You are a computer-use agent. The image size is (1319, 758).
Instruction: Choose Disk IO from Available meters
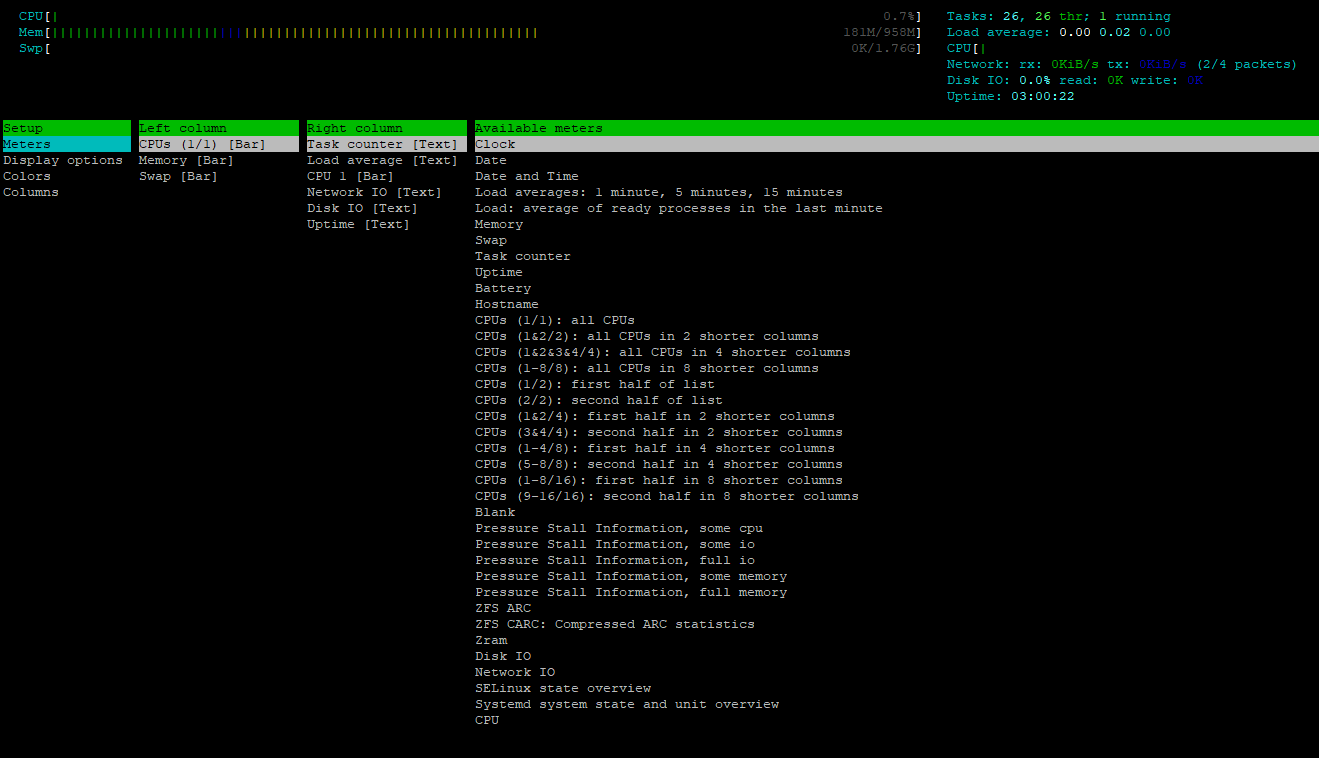coord(503,656)
